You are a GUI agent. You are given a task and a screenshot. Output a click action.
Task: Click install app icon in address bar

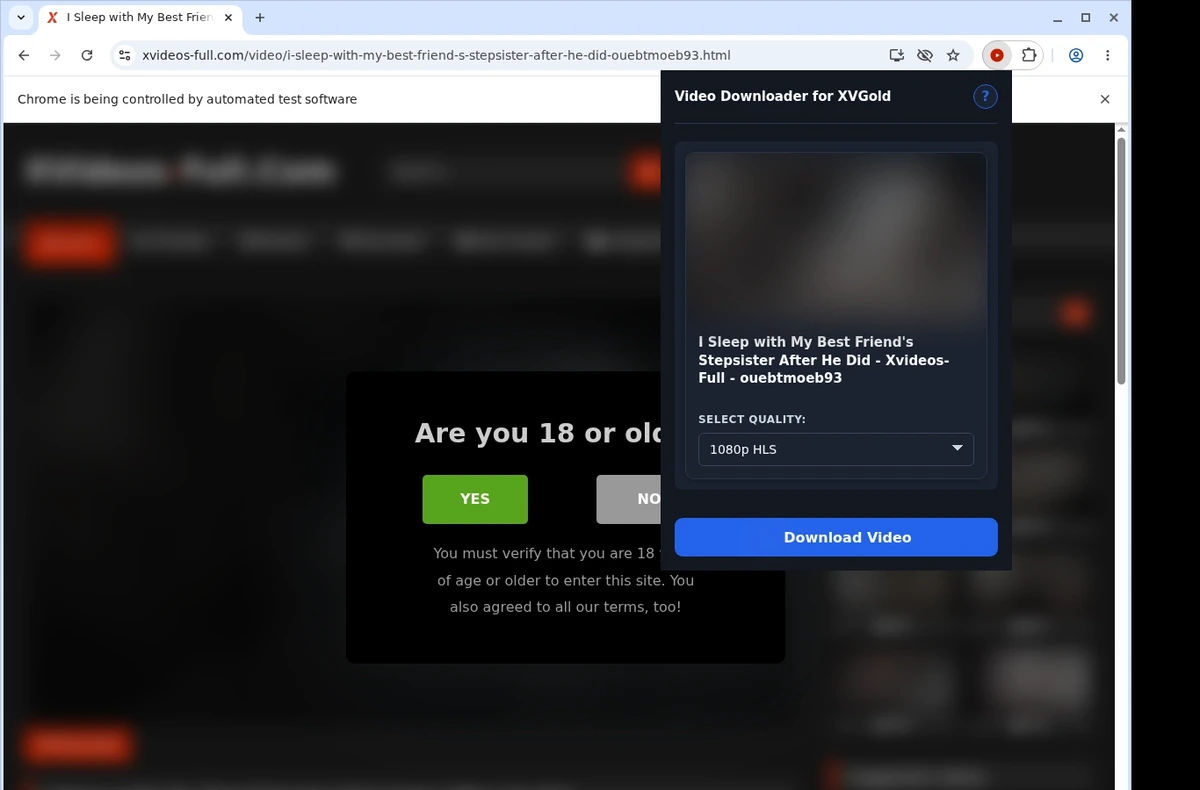(x=897, y=56)
